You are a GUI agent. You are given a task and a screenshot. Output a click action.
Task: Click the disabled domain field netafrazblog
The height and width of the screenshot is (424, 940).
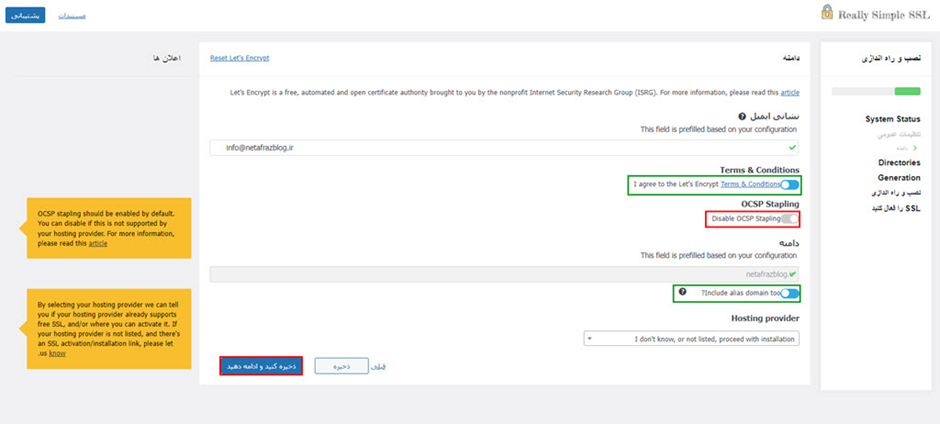pyautogui.click(x=504, y=274)
